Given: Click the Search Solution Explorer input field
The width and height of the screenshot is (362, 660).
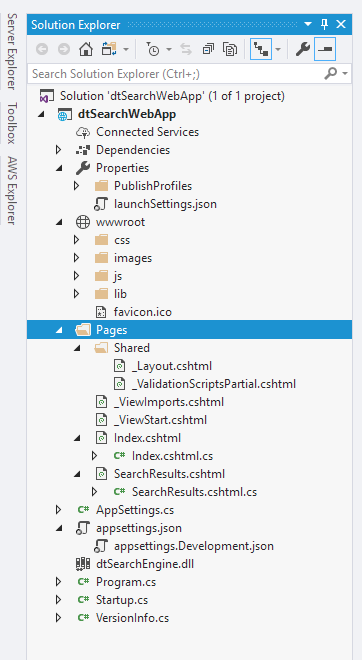Looking at the screenshot, I should pos(177,74).
